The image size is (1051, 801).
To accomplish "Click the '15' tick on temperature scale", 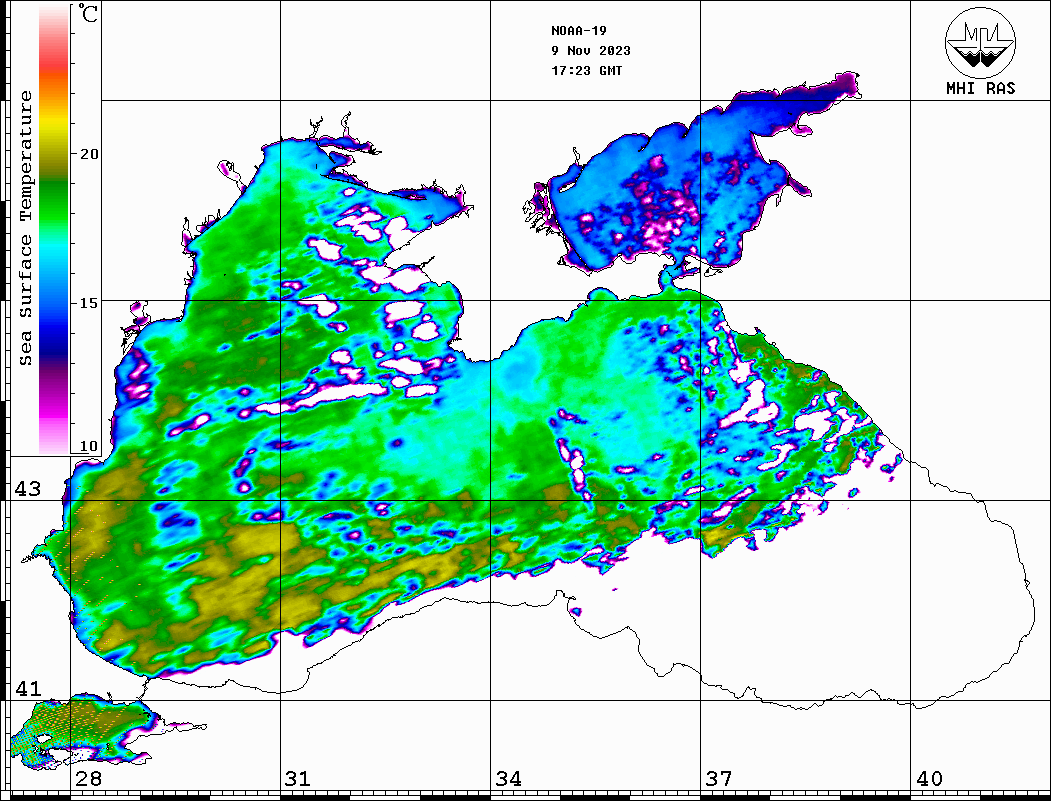I will pyautogui.click(x=88, y=303).
